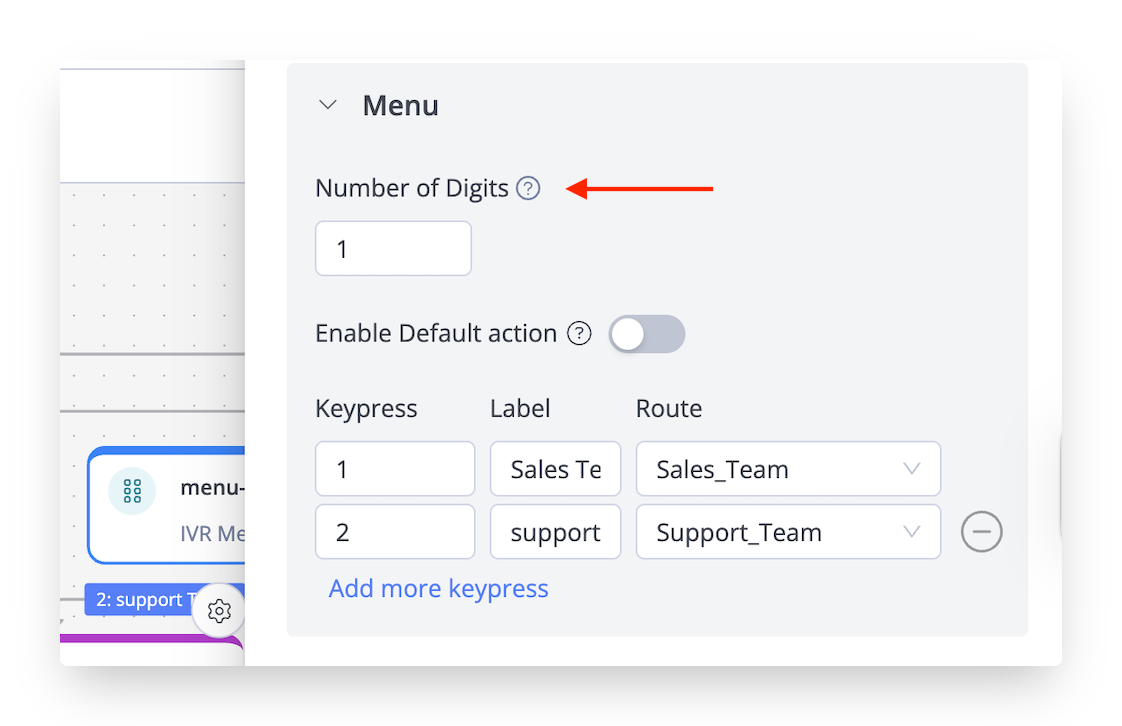The image size is (1122, 726).
Task: Remove the Support_Team keypress row
Action: [x=981, y=533]
